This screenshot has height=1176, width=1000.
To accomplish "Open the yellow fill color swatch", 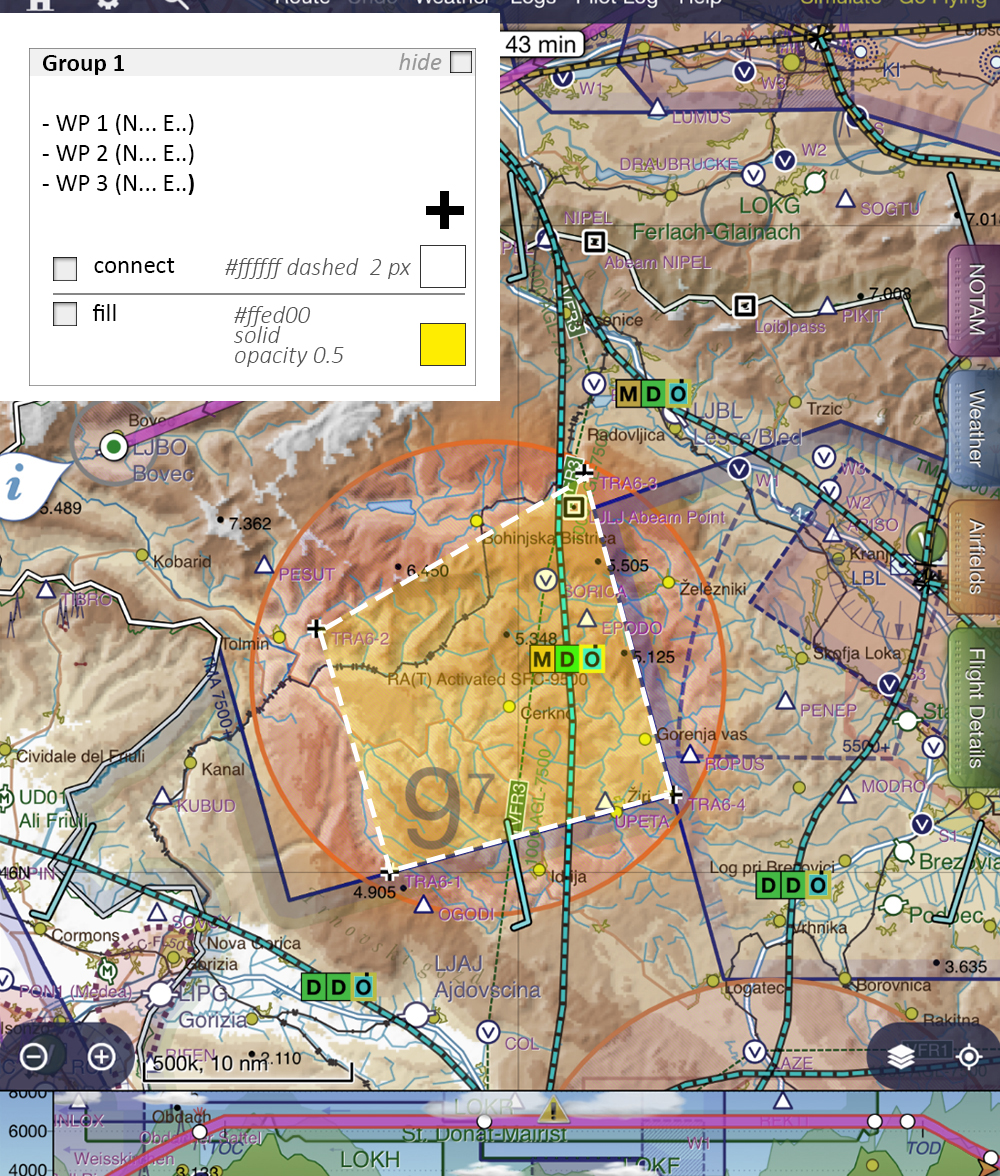I will tap(442, 344).
